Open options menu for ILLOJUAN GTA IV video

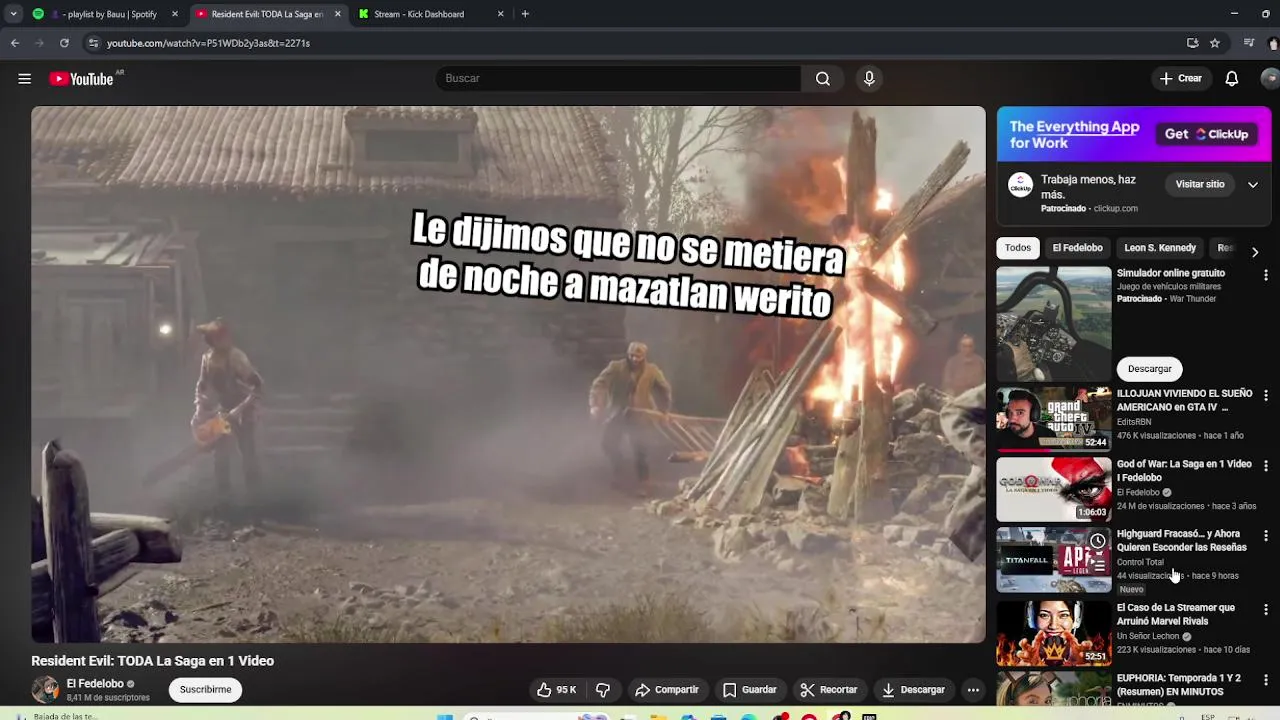[1266, 396]
